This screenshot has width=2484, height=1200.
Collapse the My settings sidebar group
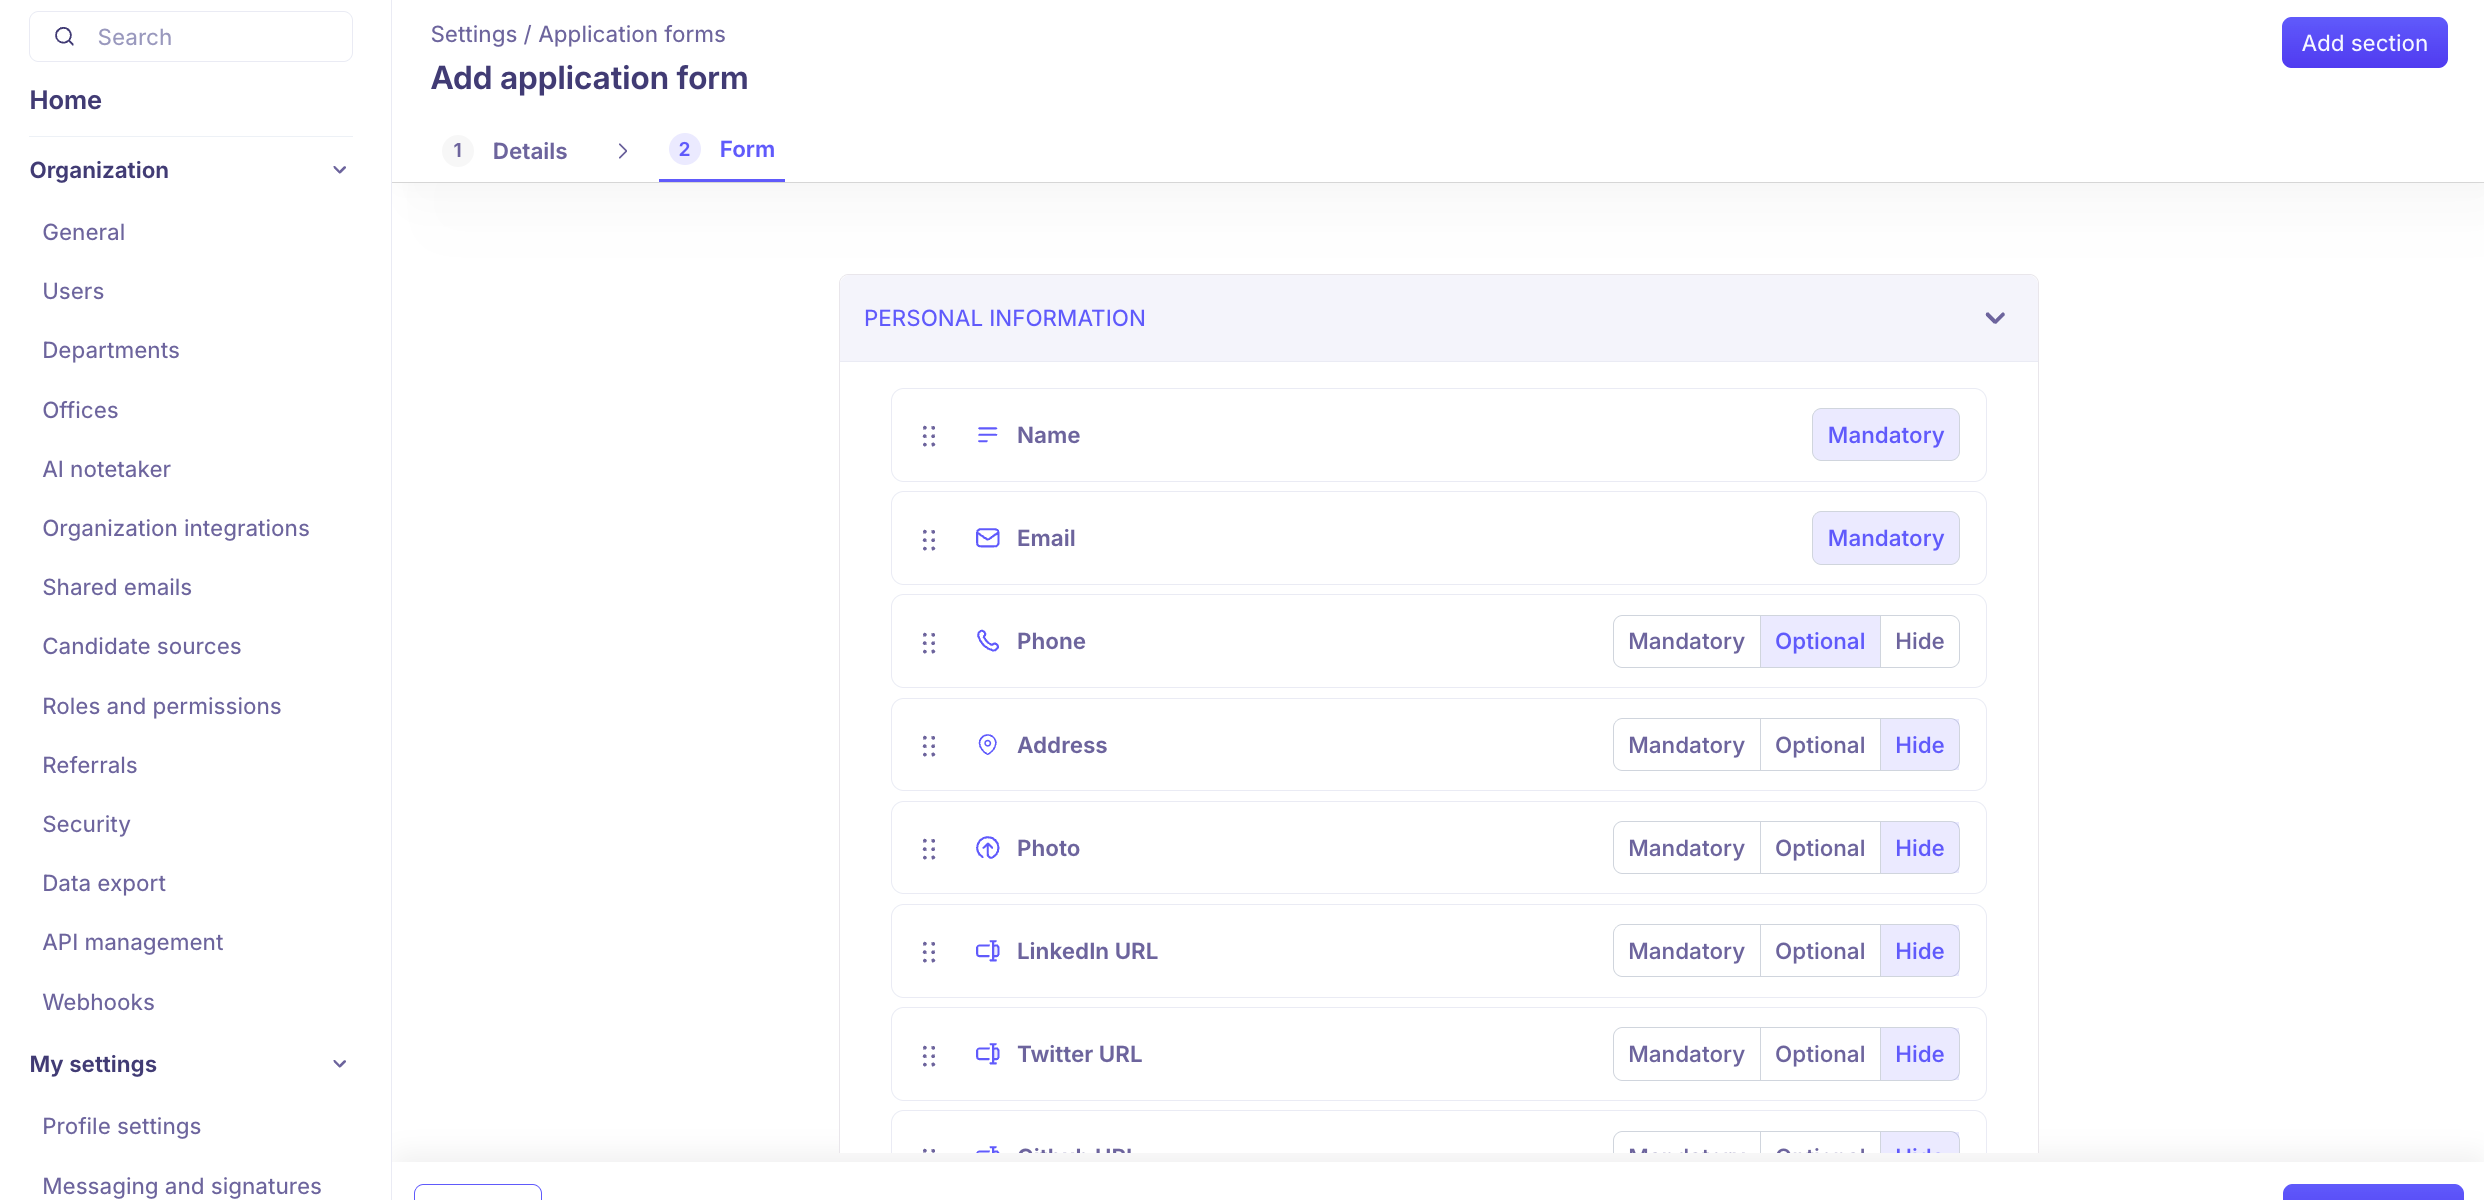[340, 1064]
